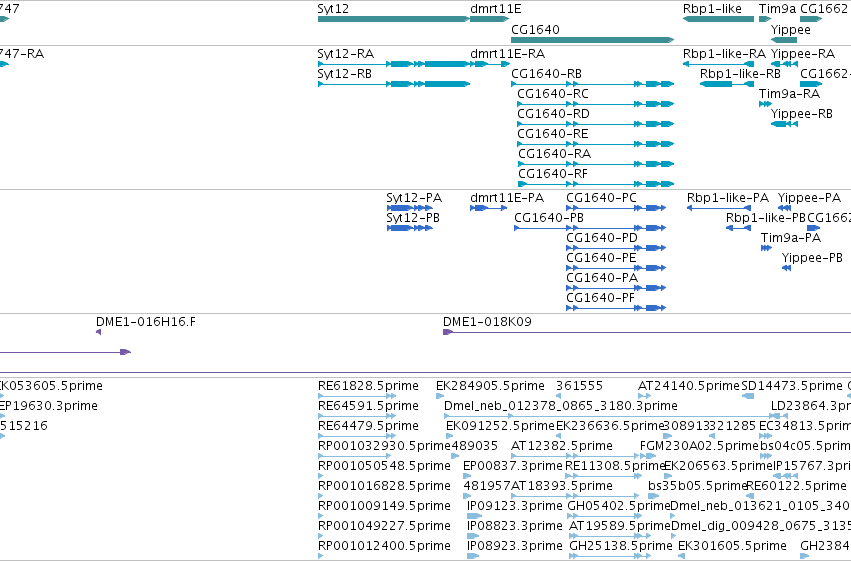The width and height of the screenshot is (851, 561).
Task: Click transcript CG1640-RA
Action: click(x=596, y=164)
